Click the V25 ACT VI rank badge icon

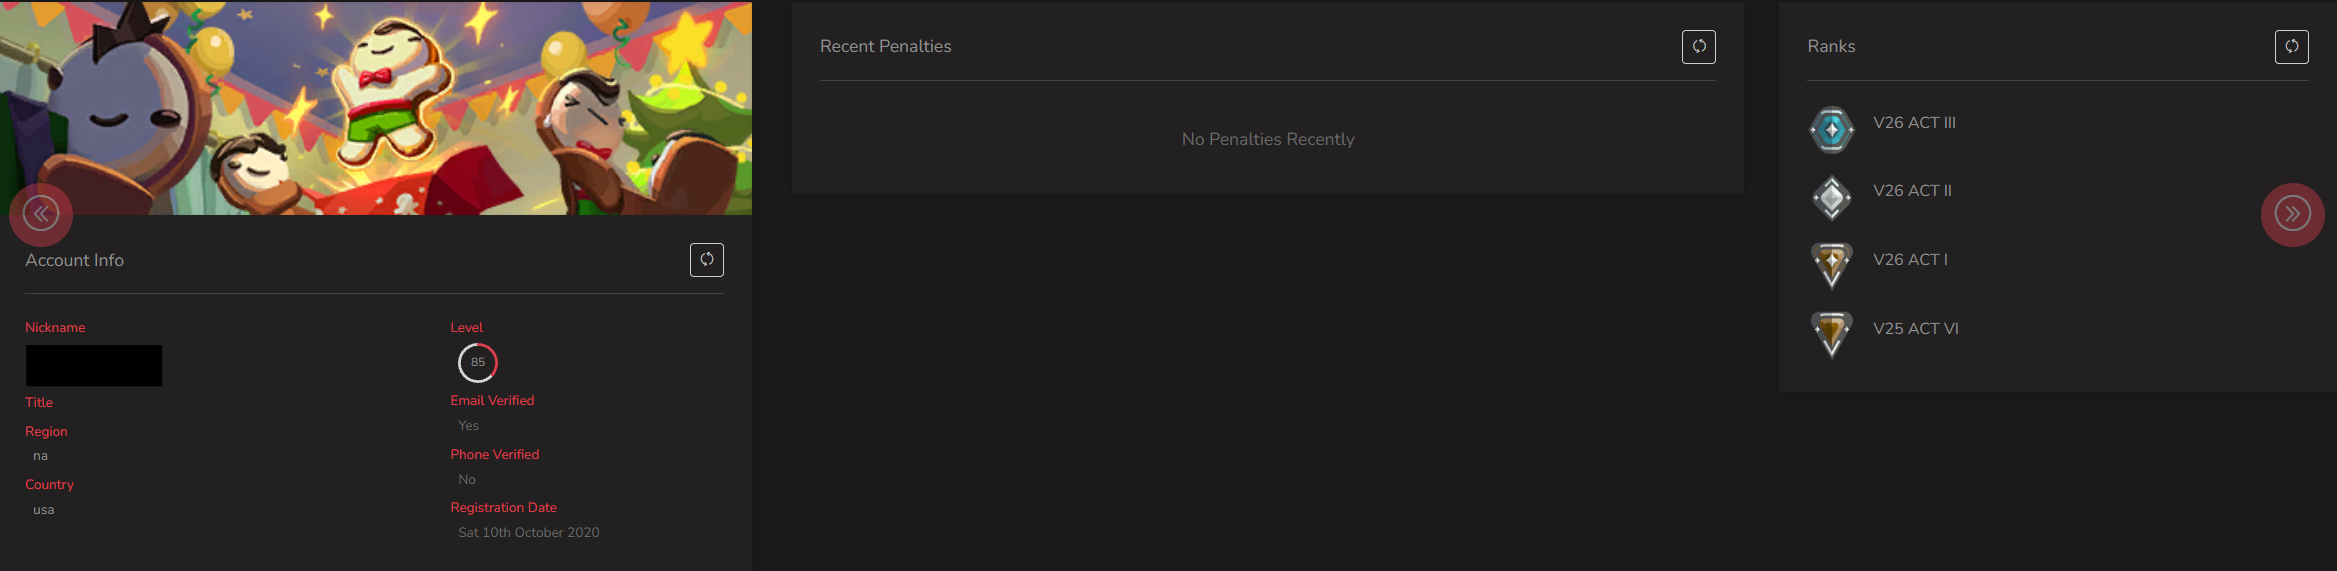pyautogui.click(x=1832, y=334)
